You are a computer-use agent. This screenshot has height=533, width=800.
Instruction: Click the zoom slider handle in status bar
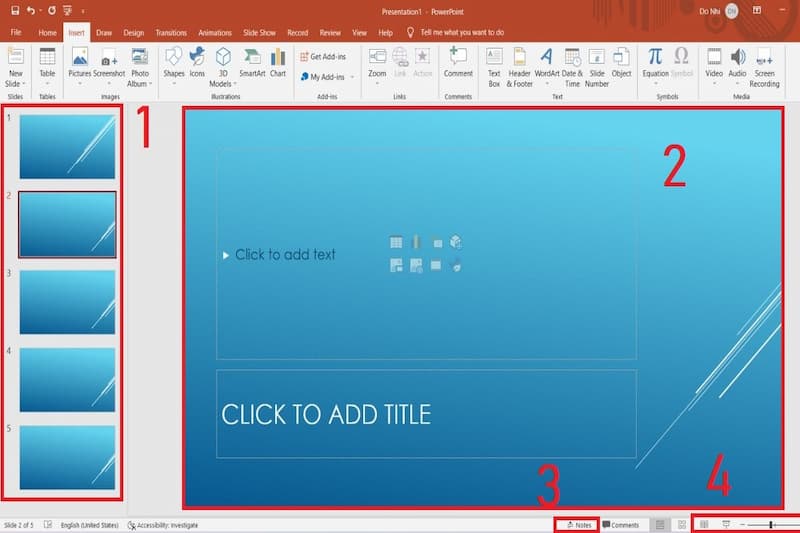tap(771, 524)
